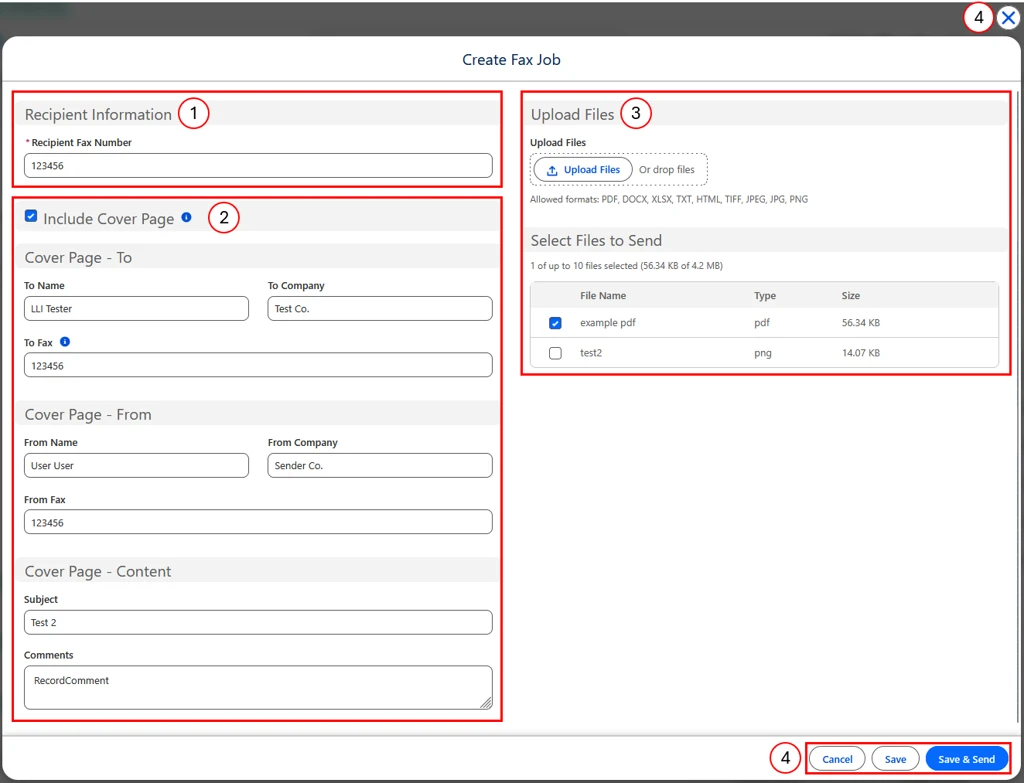Click the Upload Files button

[x=583, y=170]
